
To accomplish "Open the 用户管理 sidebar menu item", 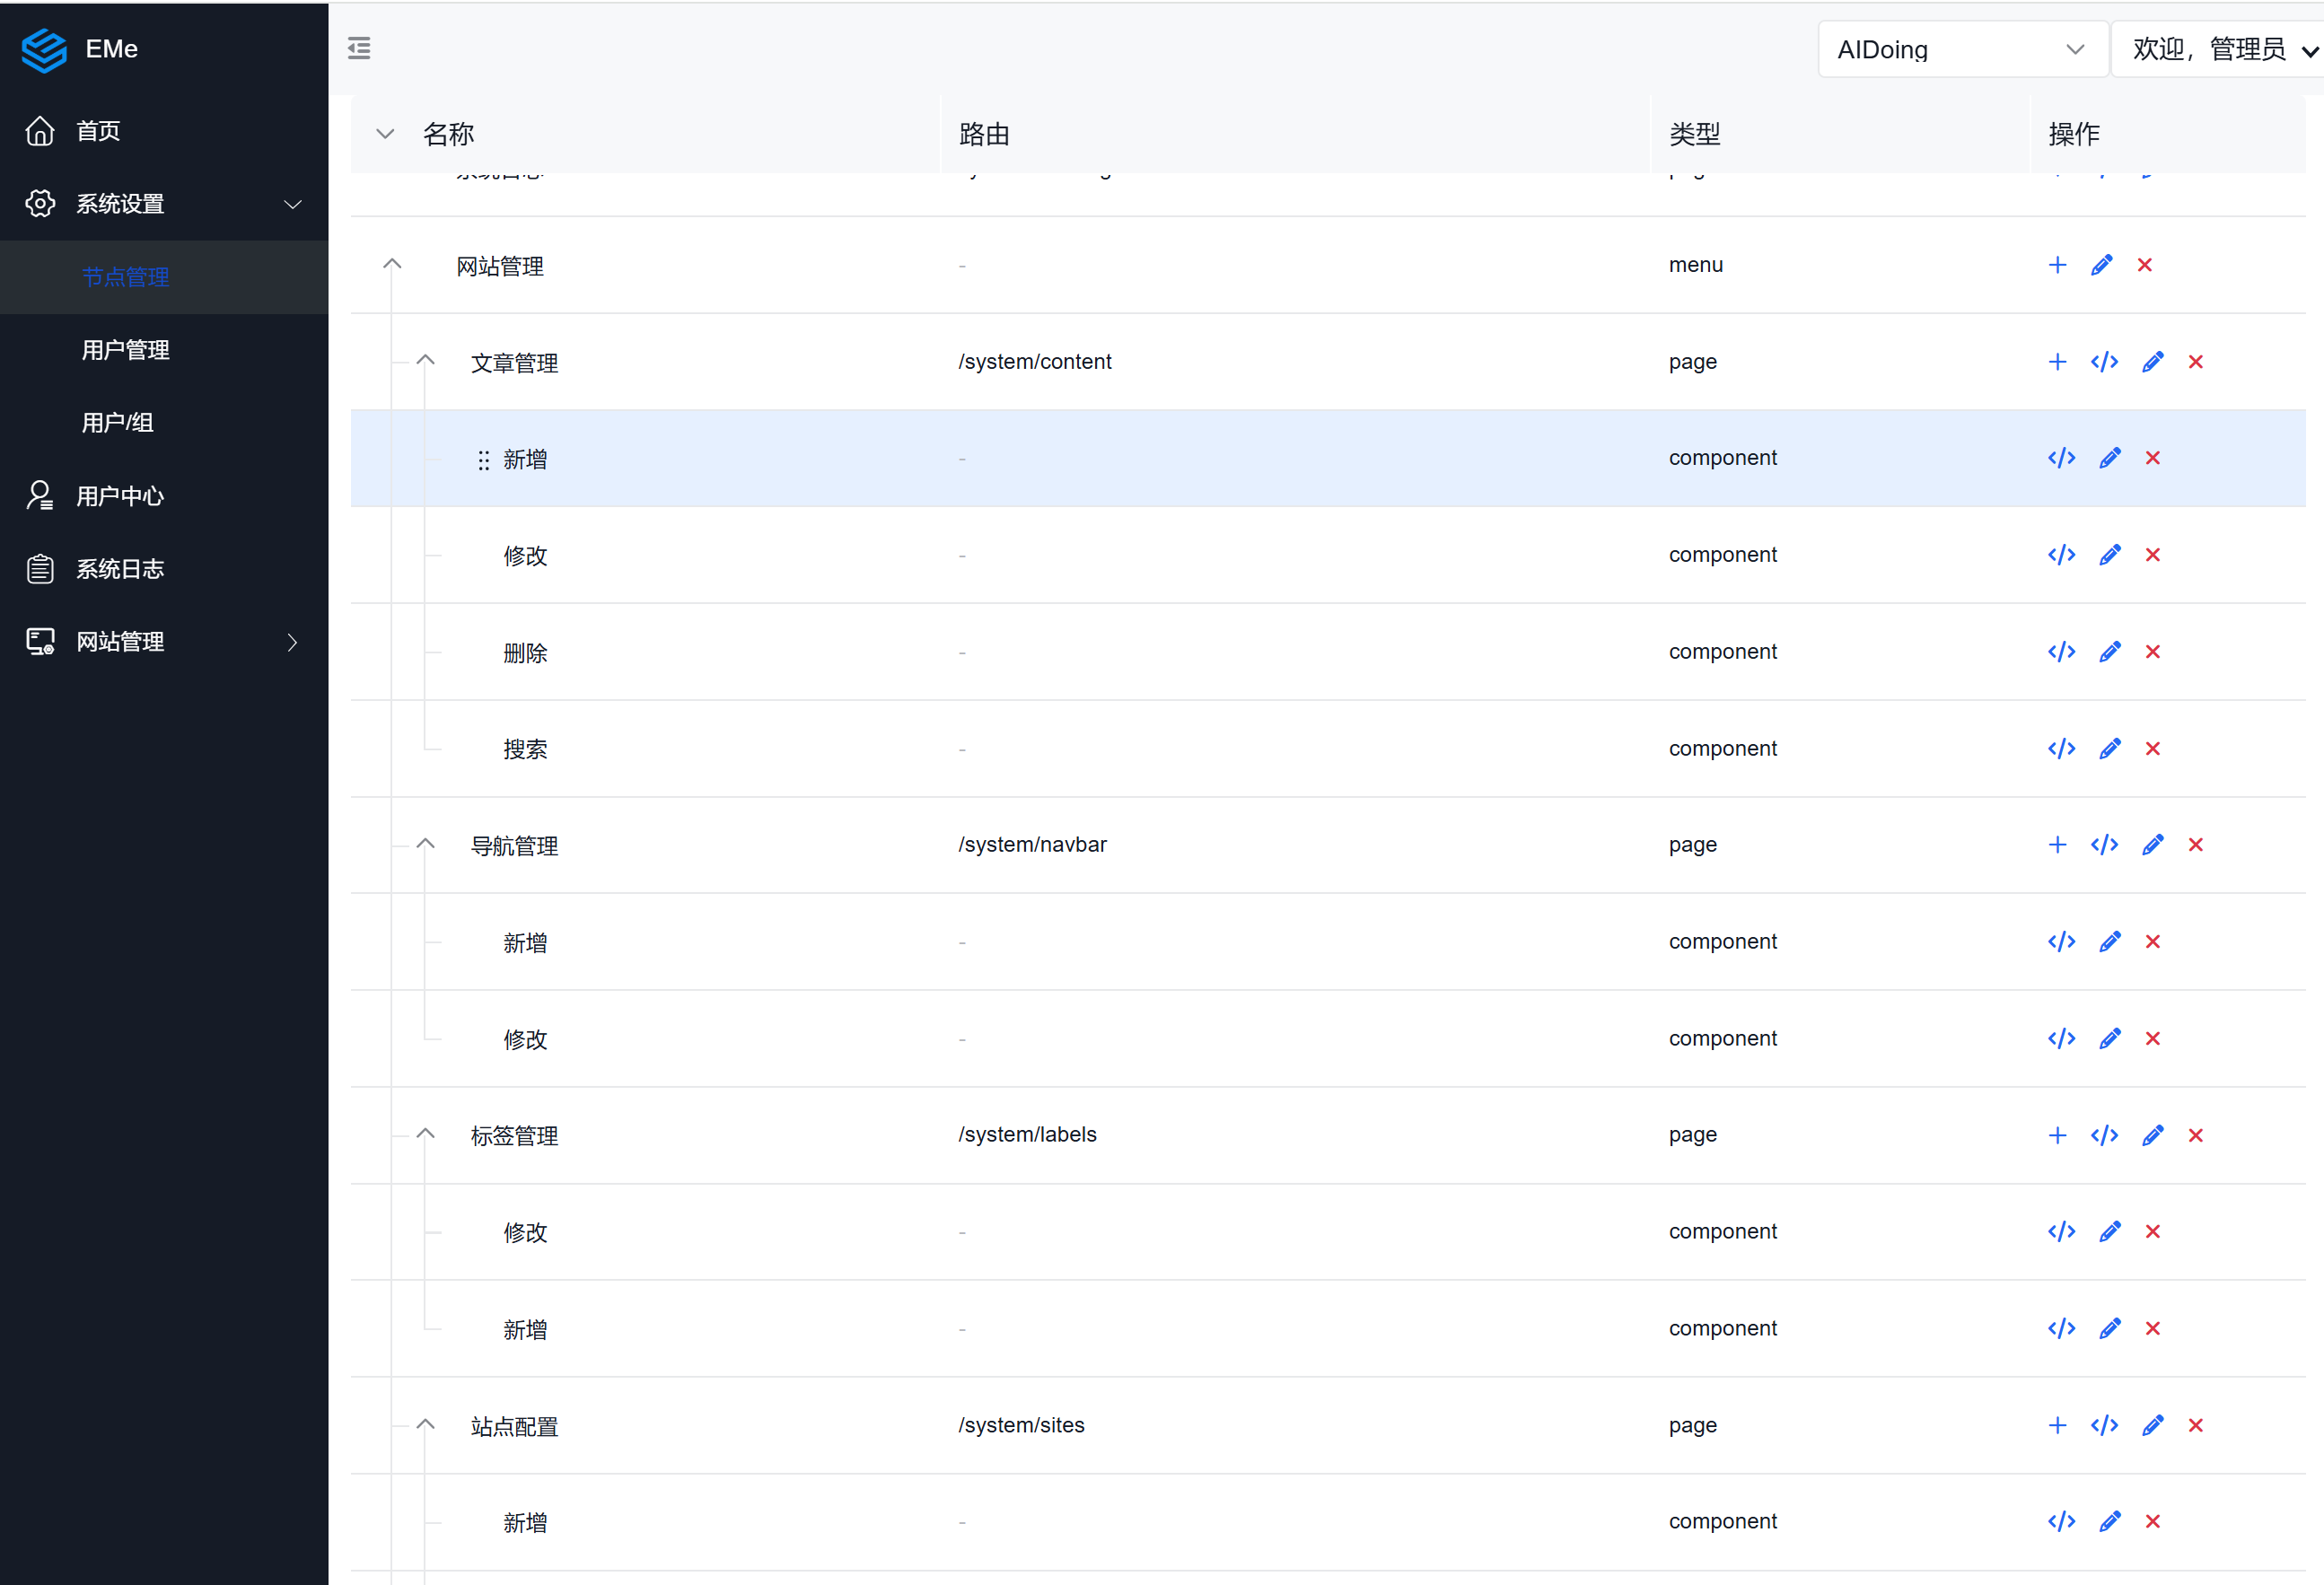I will (x=126, y=350).
